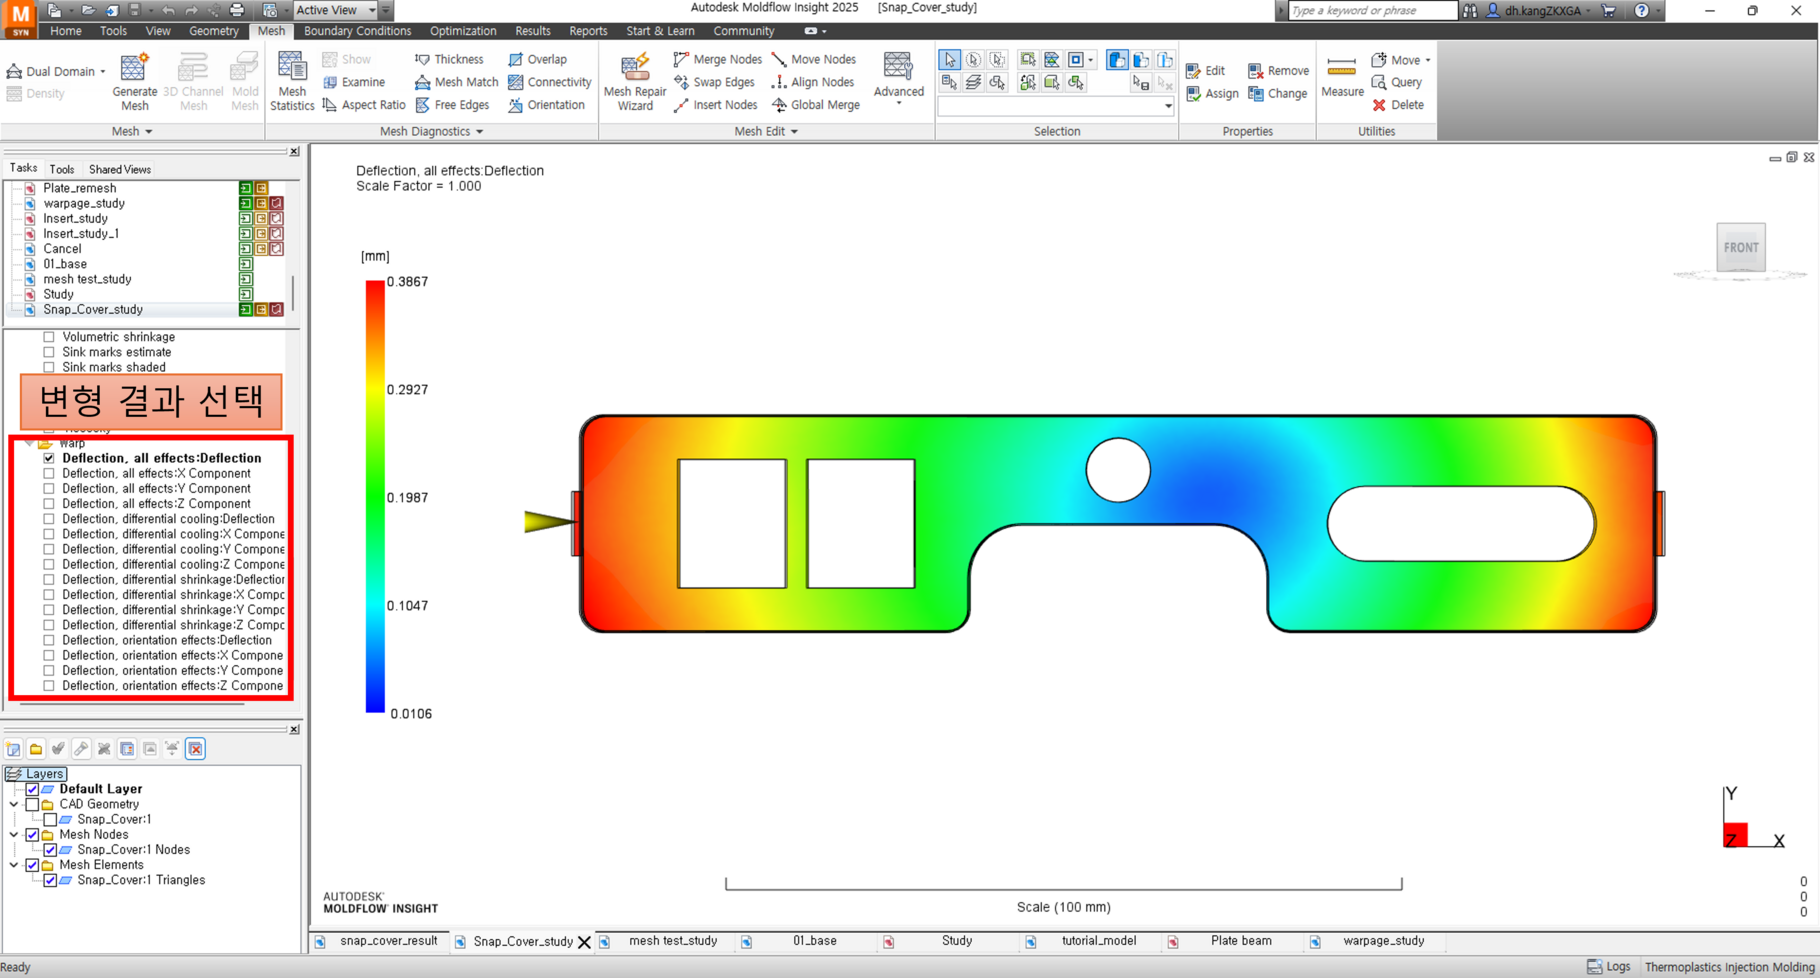Click the New Layer icon in Layers toolbar
This screenshot has height=978, width=1820.
click(14, 749)
